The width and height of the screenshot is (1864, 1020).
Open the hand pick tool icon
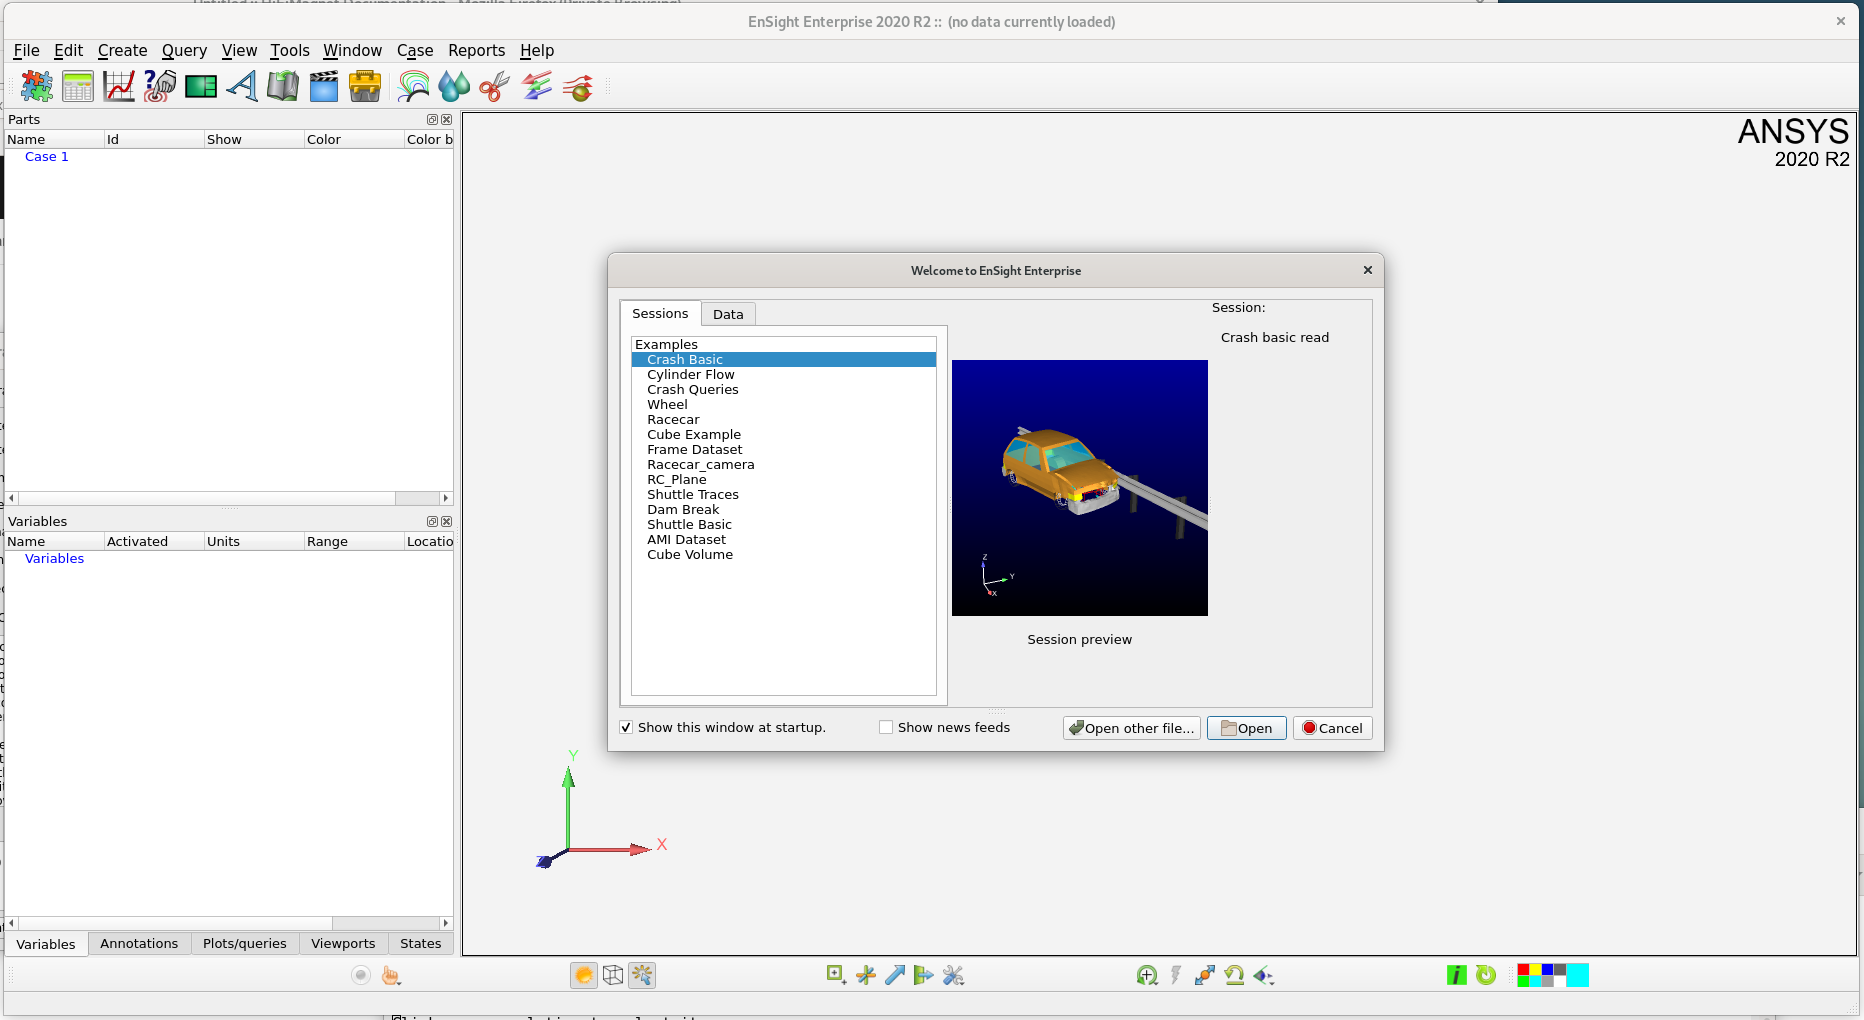(x=391, y=975)
